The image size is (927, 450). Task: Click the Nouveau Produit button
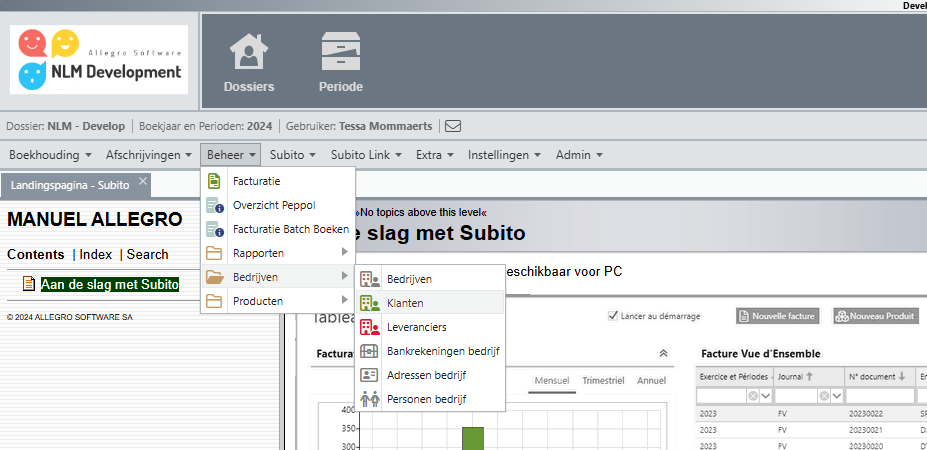pyautogui.click(x=876, y=316)
